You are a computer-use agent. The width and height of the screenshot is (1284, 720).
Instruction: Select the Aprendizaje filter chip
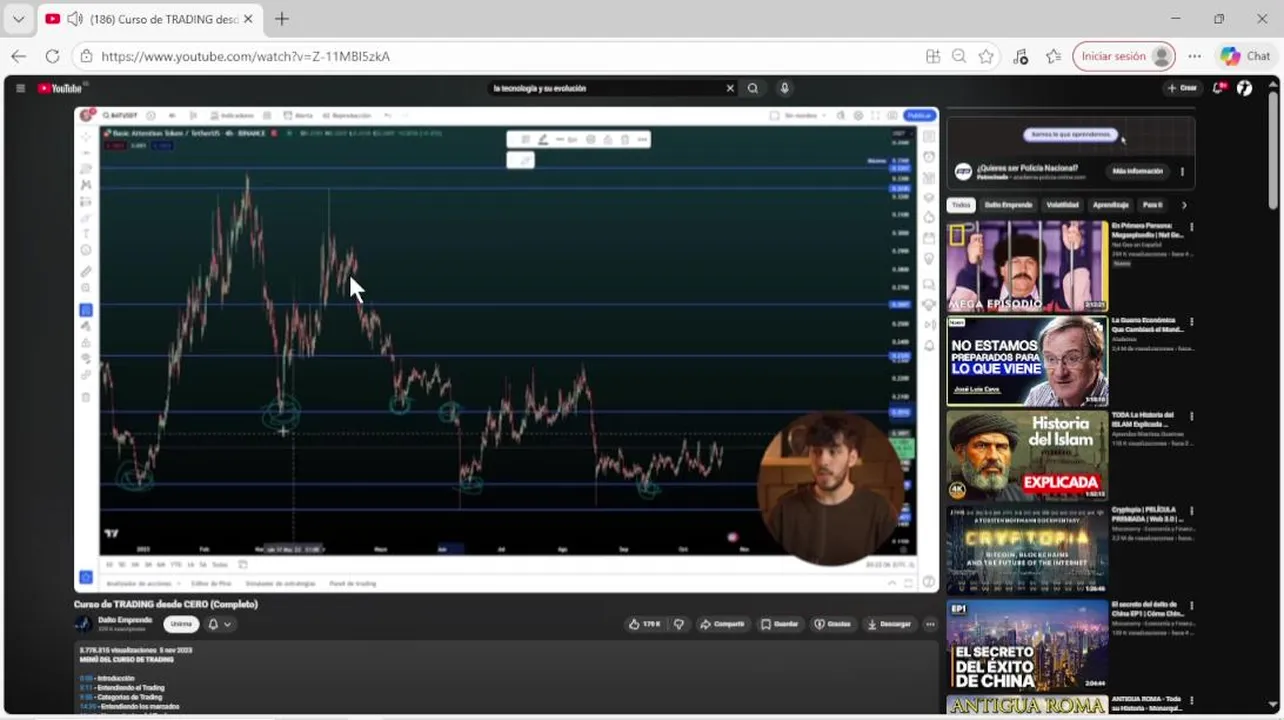coord(1110,205)
